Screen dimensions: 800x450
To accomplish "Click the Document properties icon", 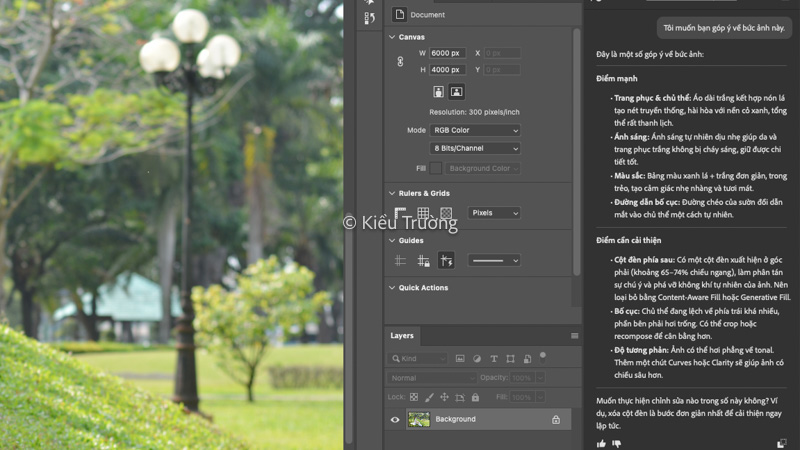I will point(399,14).
